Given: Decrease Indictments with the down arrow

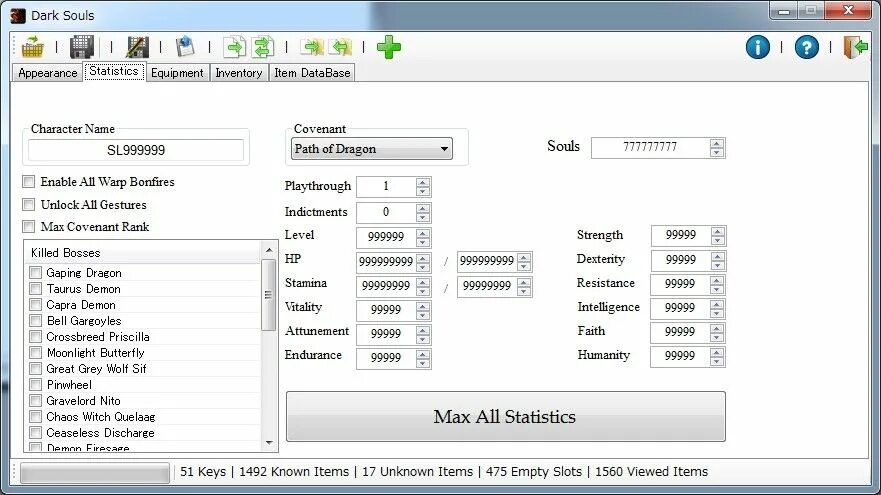Looking at the screenshot, I should (423, 218).
